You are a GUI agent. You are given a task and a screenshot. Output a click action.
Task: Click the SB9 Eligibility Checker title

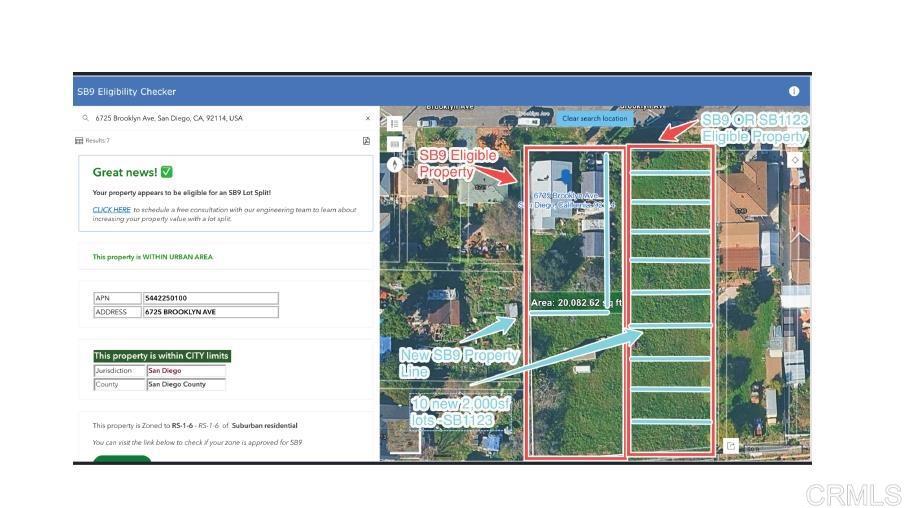pyautogui.click(x=127, y=92)
